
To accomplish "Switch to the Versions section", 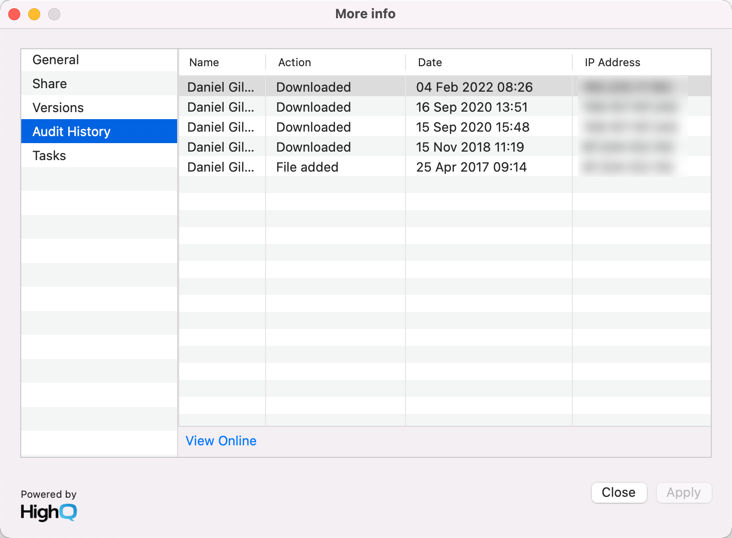I will [99, 107].
